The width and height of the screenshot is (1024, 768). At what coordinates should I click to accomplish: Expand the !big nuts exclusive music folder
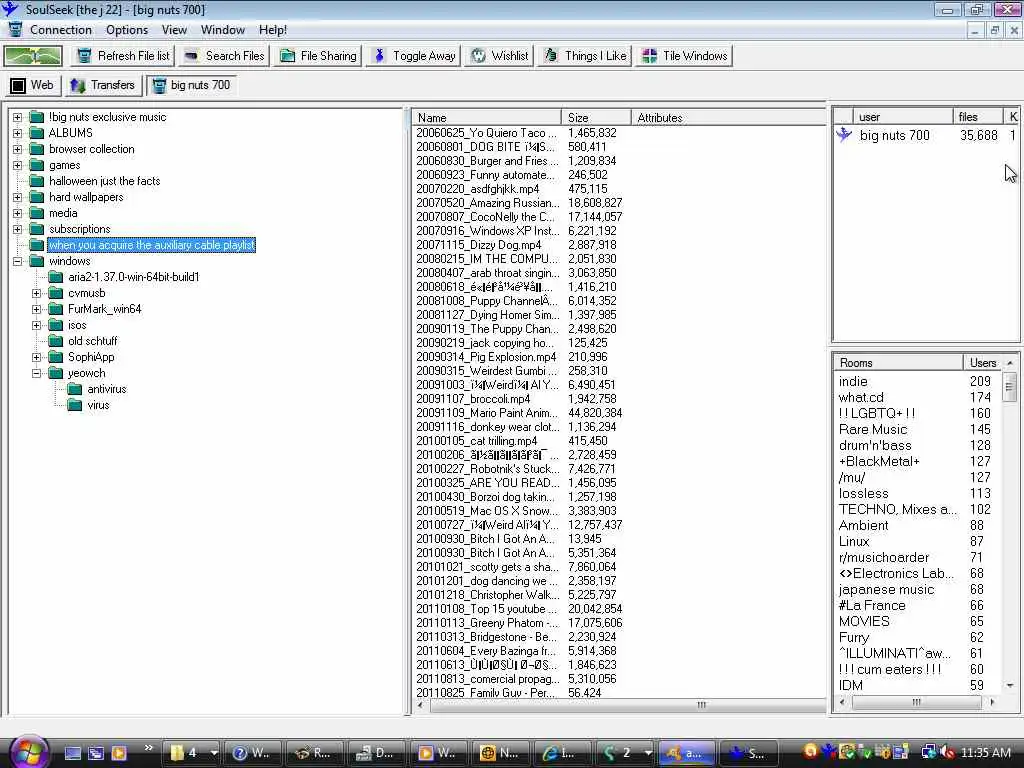click(18, 118)
